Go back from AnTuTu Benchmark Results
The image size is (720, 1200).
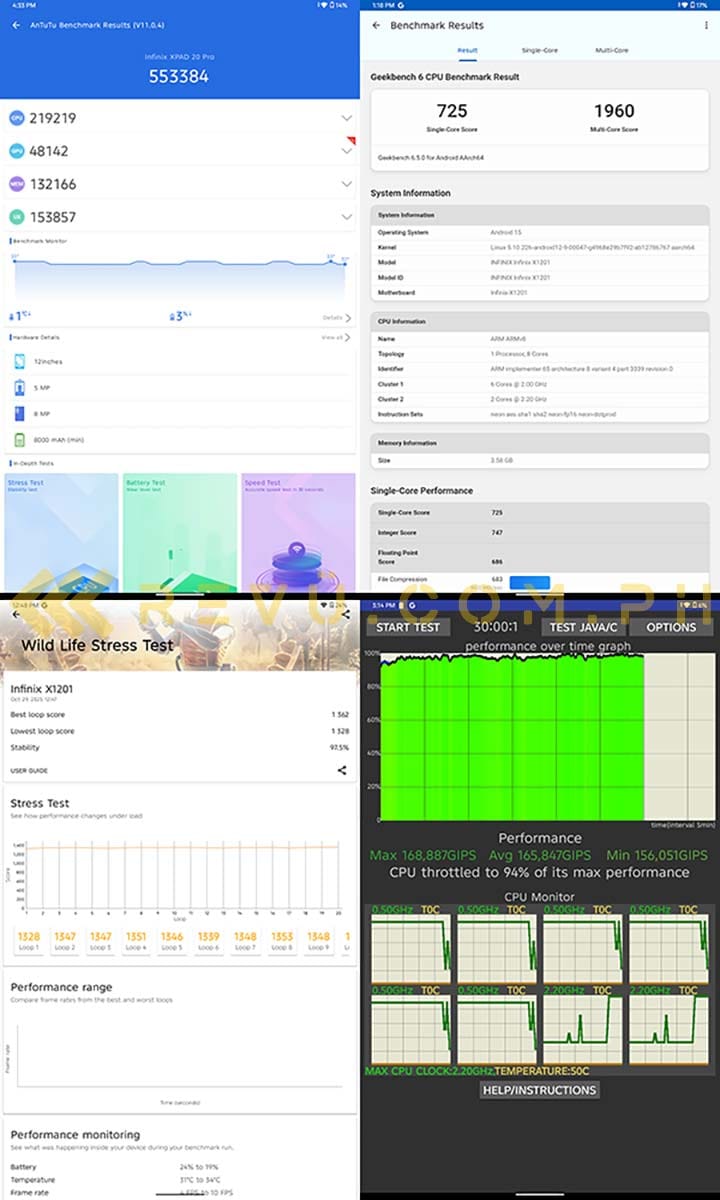[16, 25]
